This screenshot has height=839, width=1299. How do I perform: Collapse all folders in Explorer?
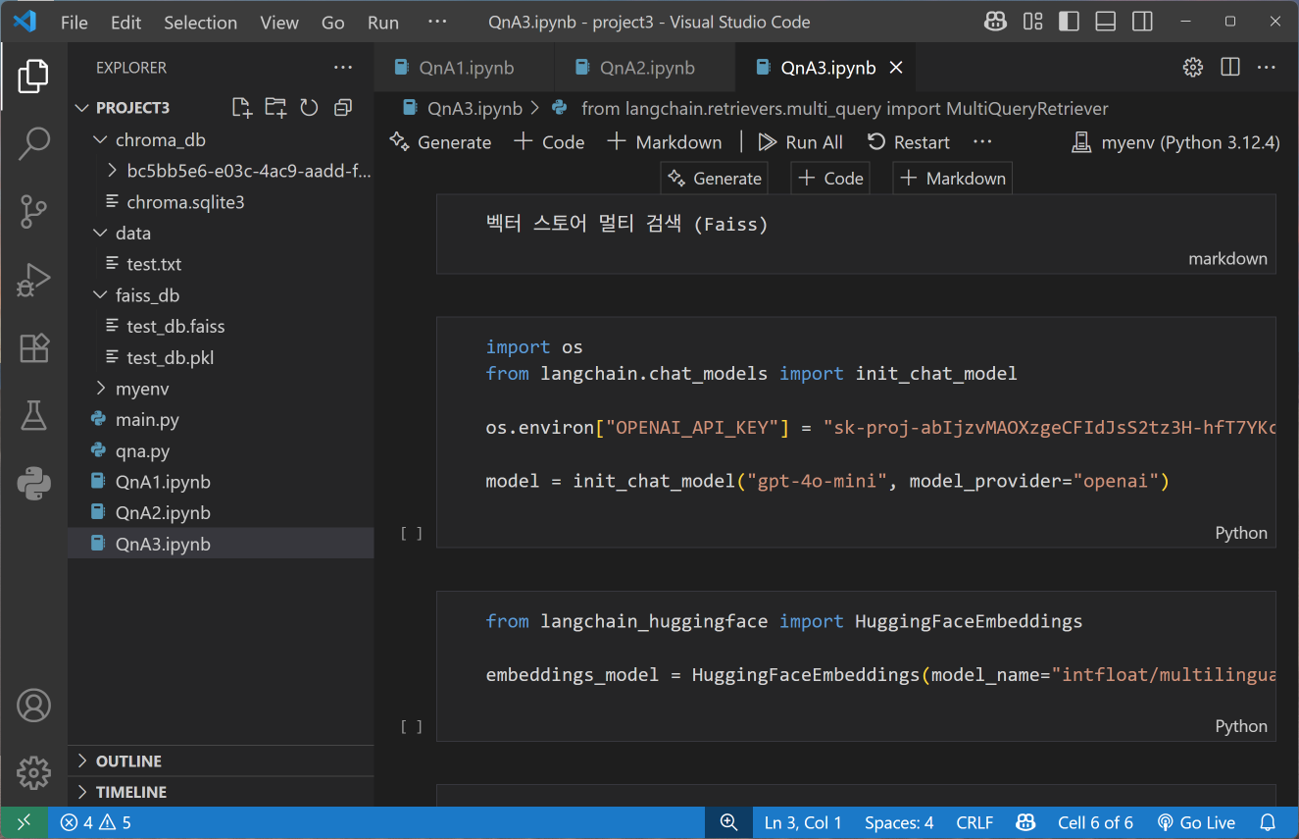(343, 107)
